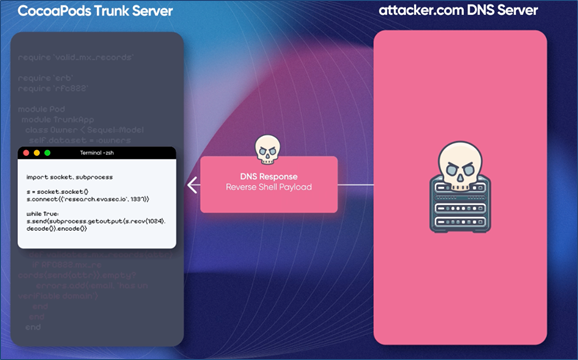This screenshot has width=578, height=360.
Task: Select the 'DNS Response' label
Action: pyautogui.click(x=269, y=176)
